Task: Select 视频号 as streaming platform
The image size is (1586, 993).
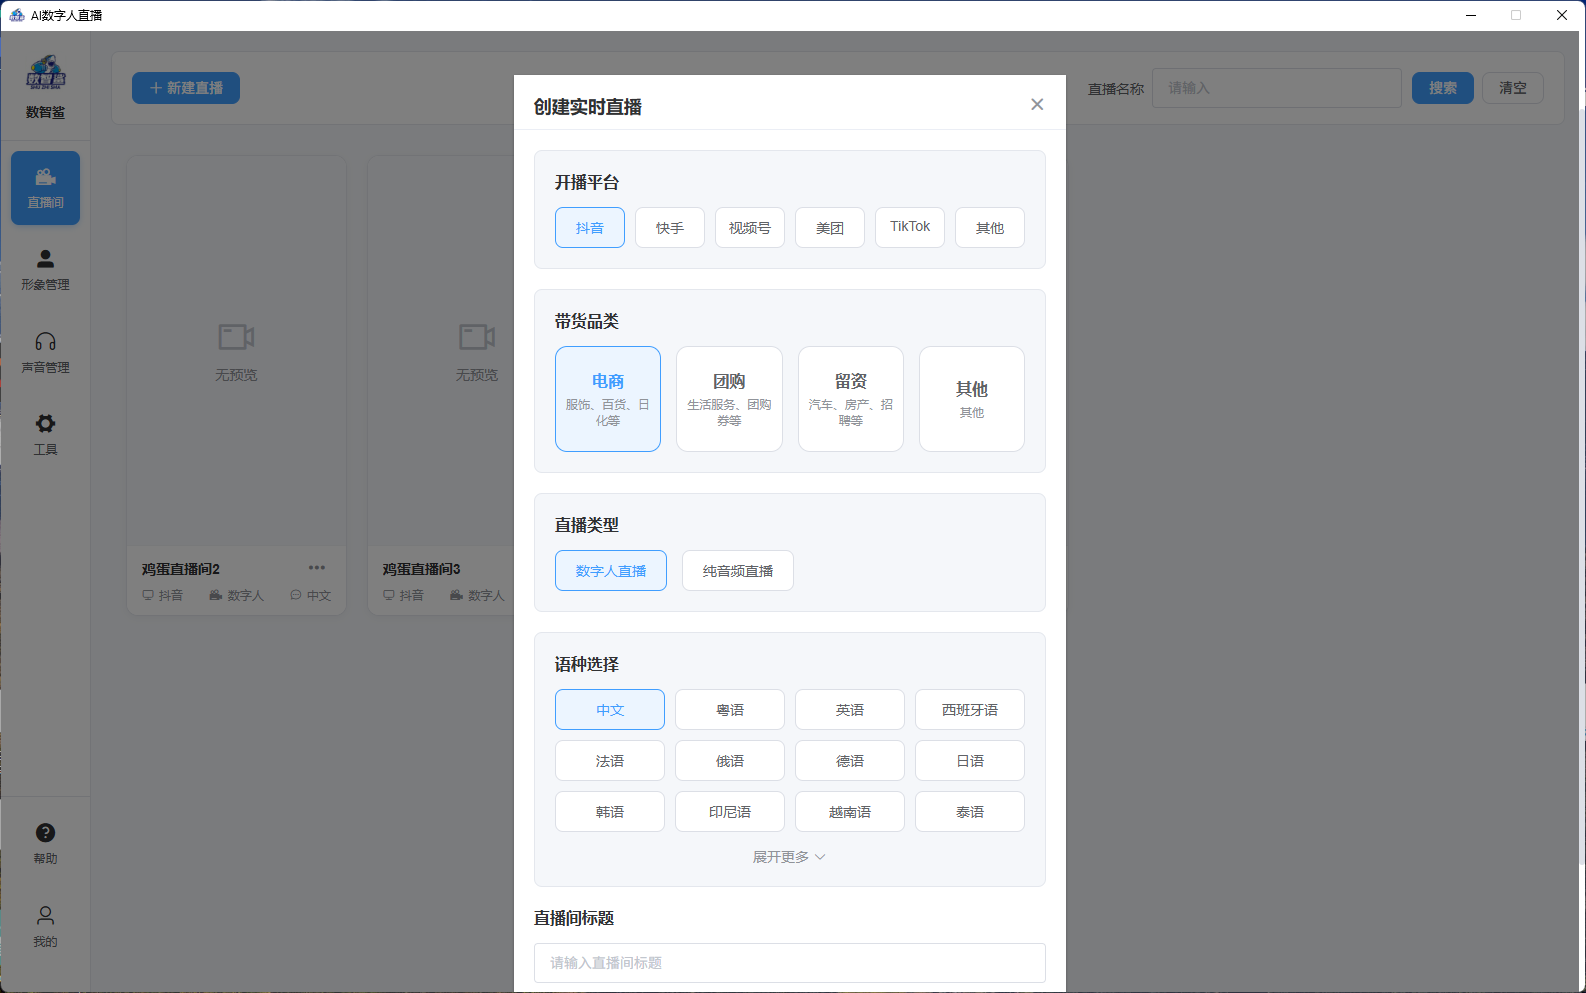Action: point(750,227)
